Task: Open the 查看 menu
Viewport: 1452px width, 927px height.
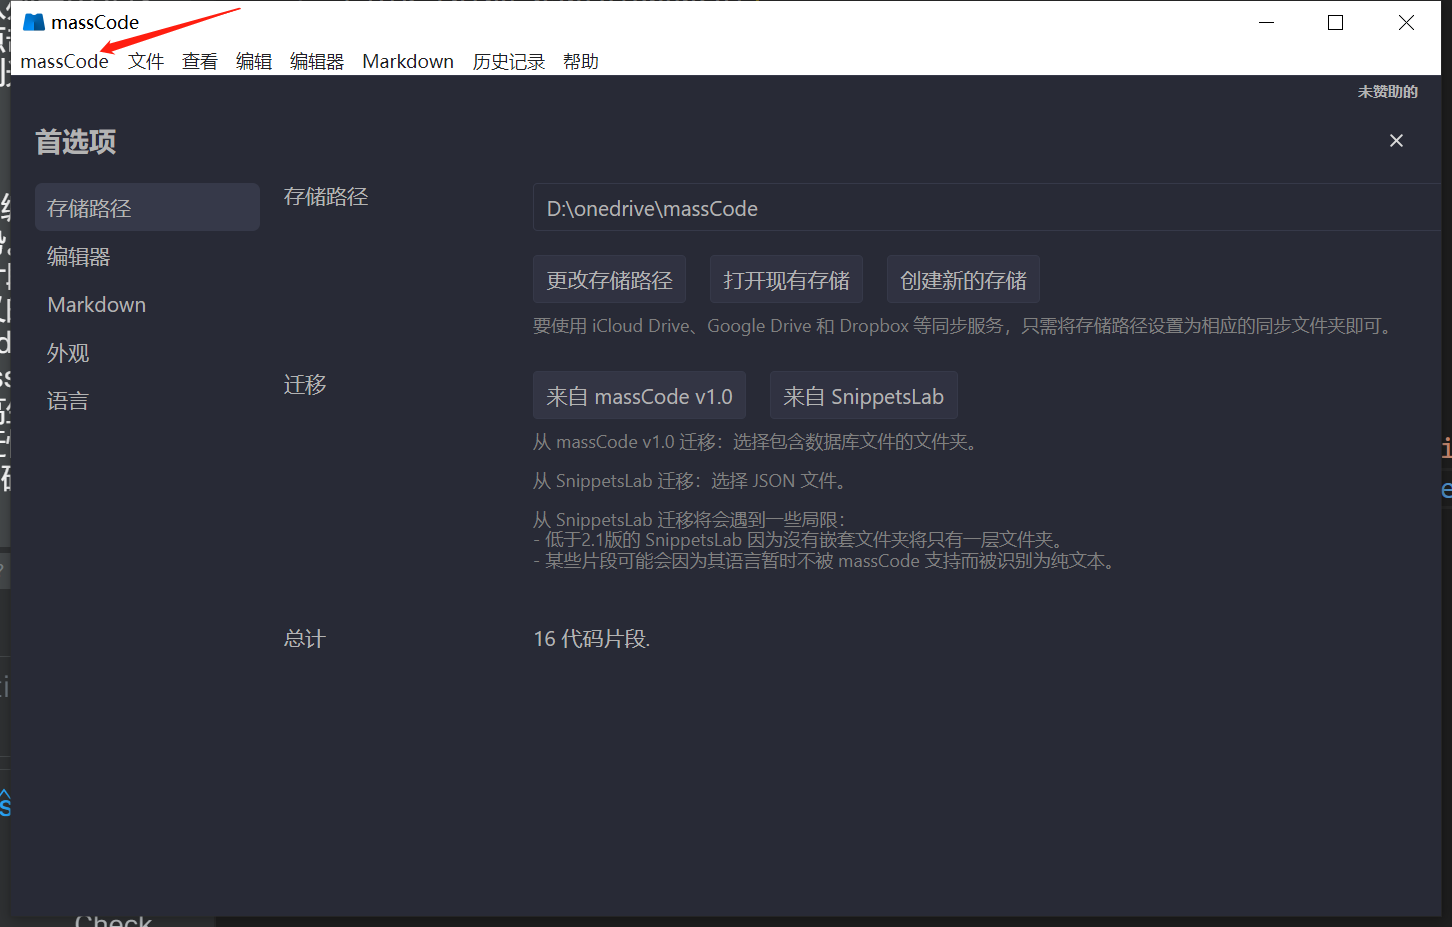Action: (x=200, y=61)
